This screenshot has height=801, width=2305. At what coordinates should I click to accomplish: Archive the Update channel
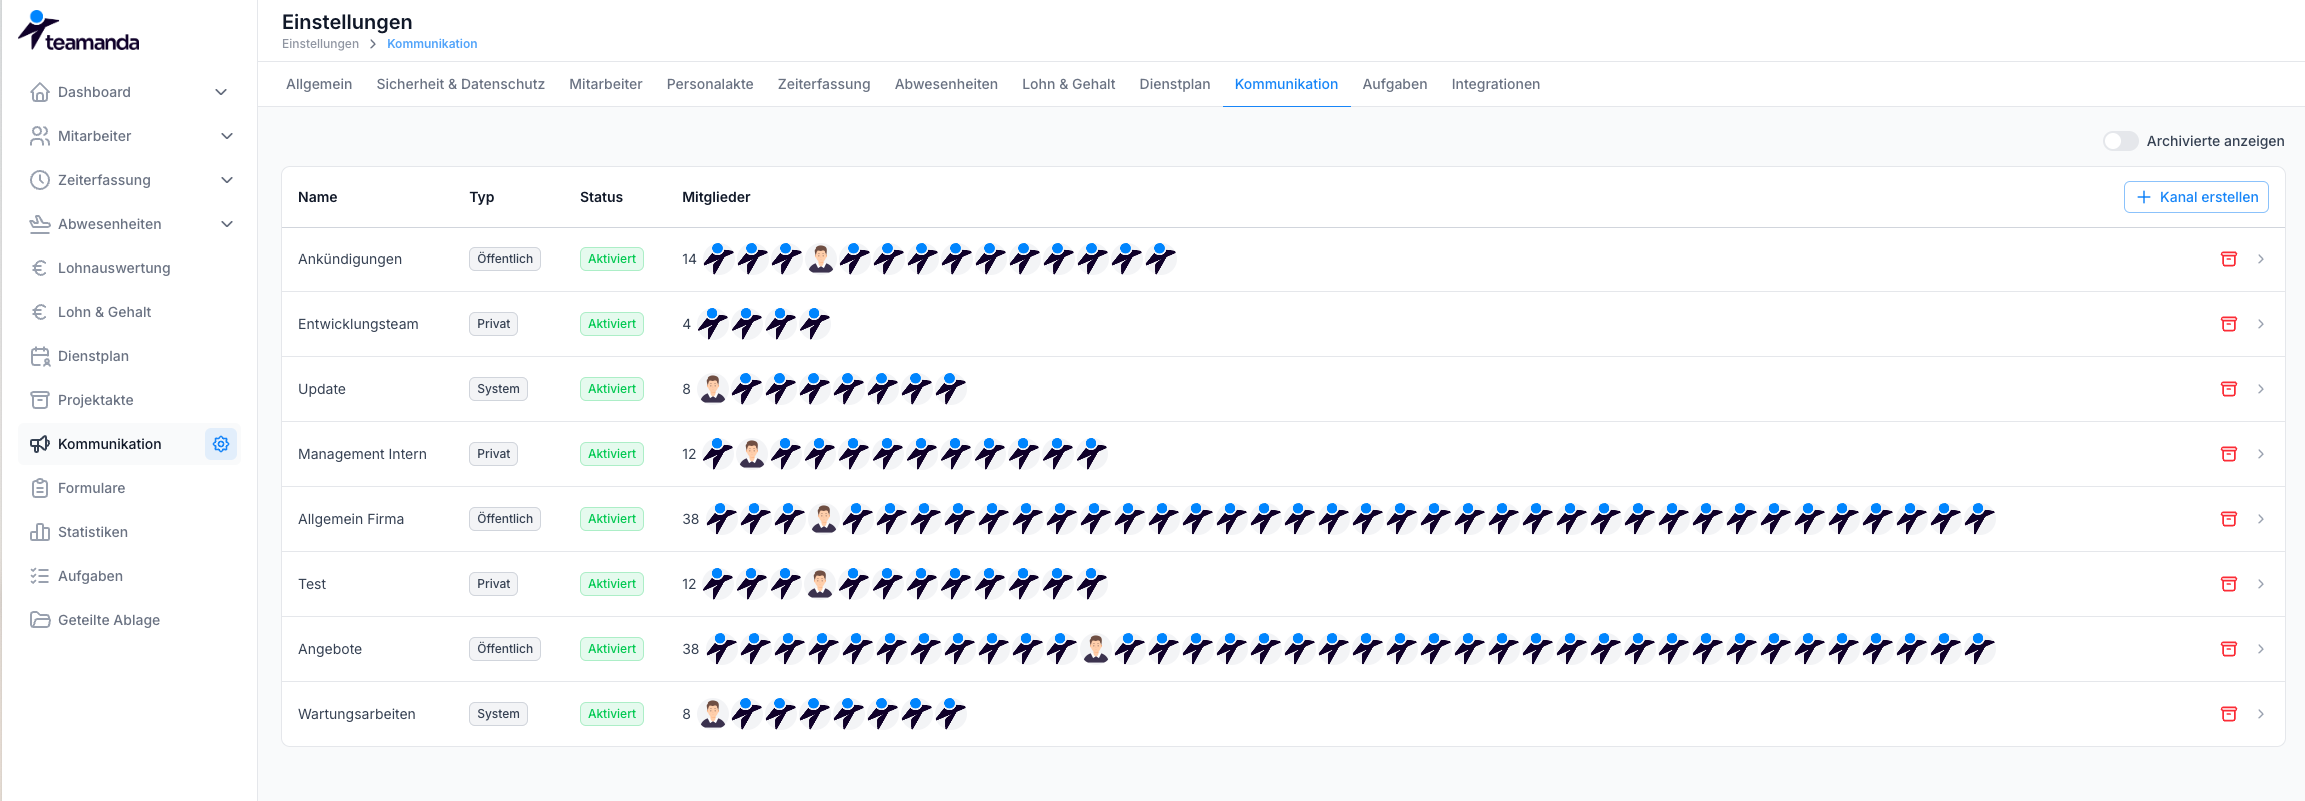pyautogui.click(x=2229, y=389)
